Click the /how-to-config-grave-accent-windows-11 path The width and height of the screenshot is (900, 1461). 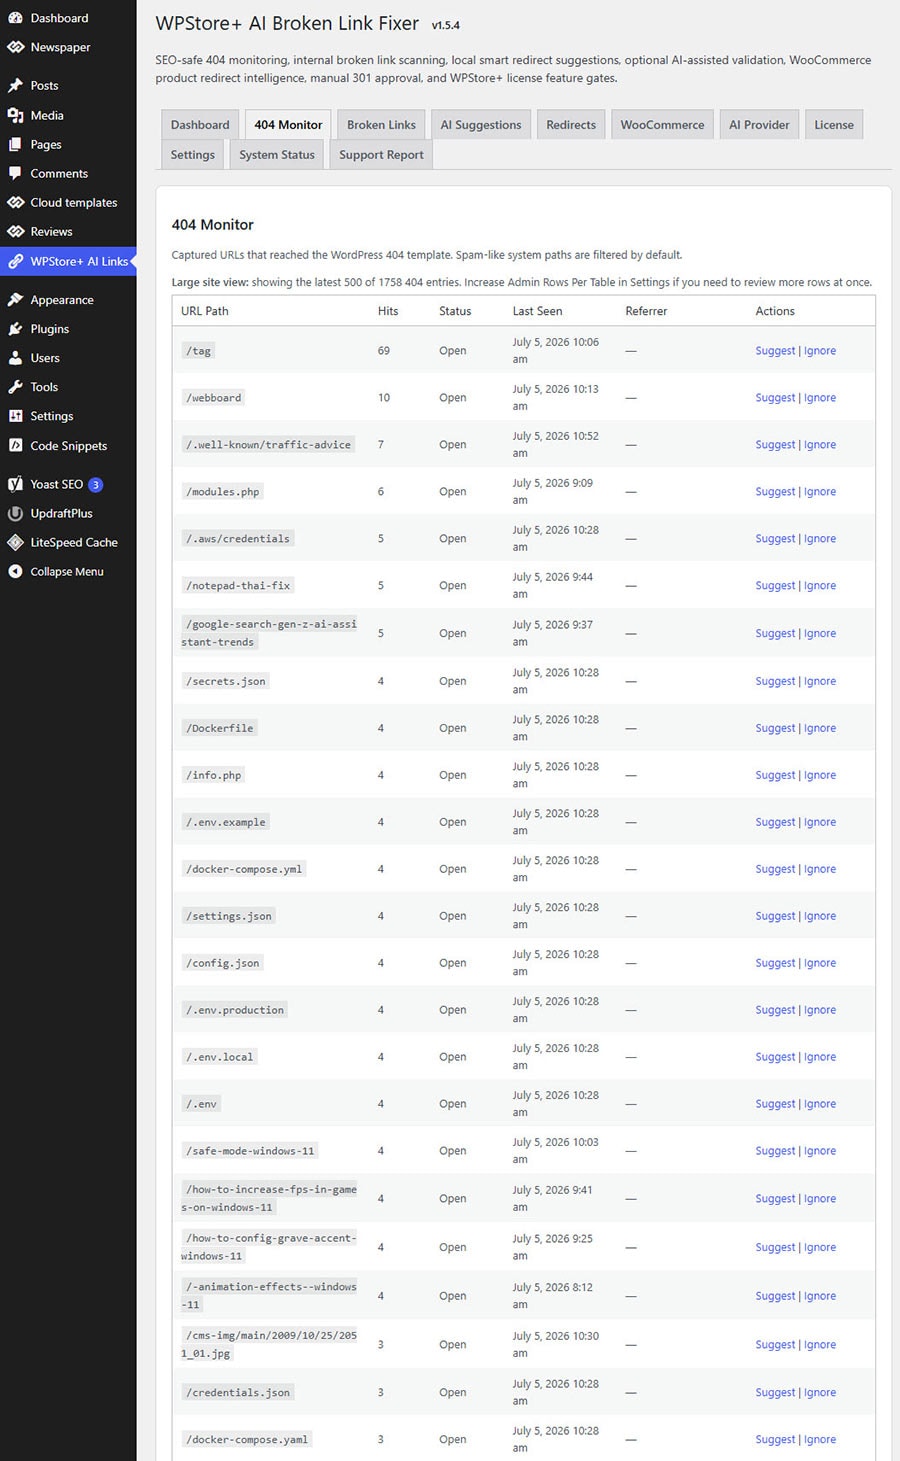[x=269, y=1247]
